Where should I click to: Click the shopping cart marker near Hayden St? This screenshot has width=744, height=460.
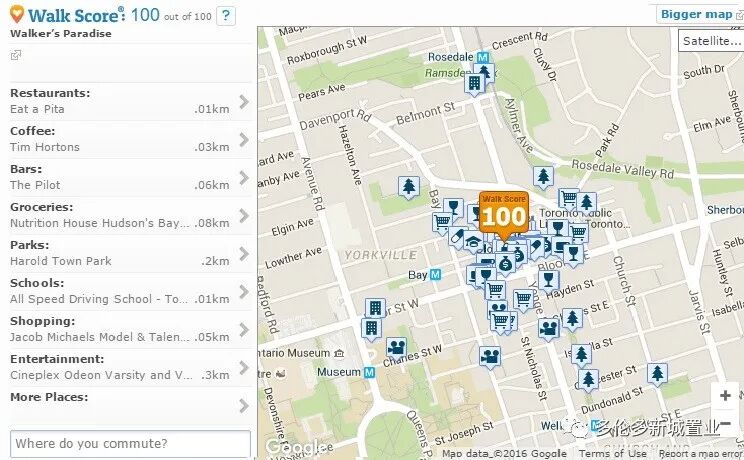[x=523, y=300]
